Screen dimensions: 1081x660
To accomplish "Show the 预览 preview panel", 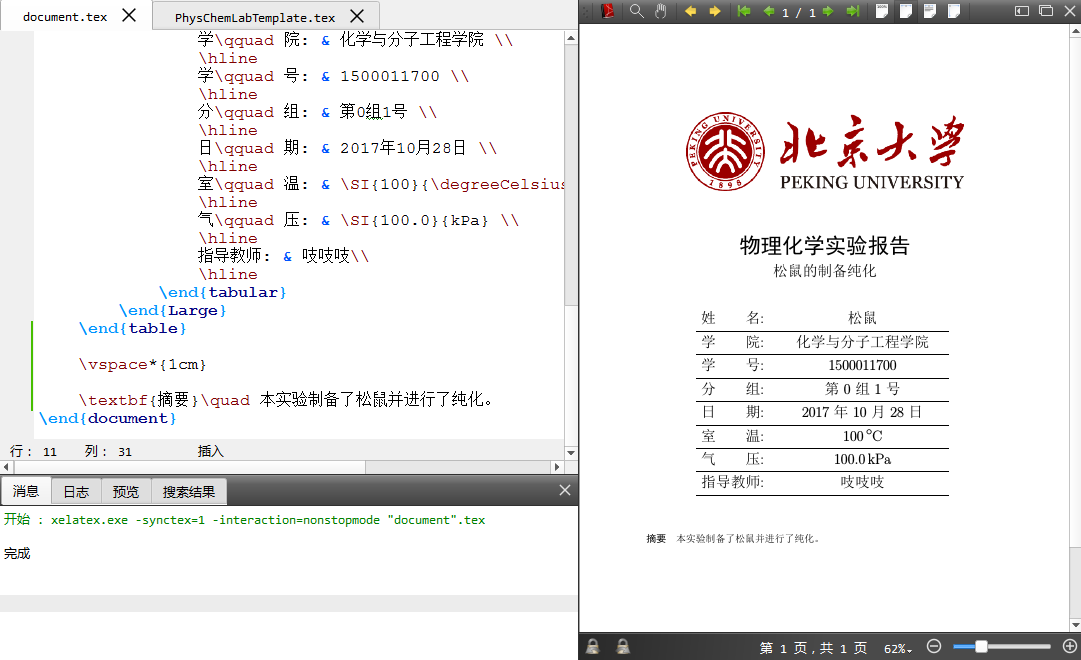I will pos(125,490).
